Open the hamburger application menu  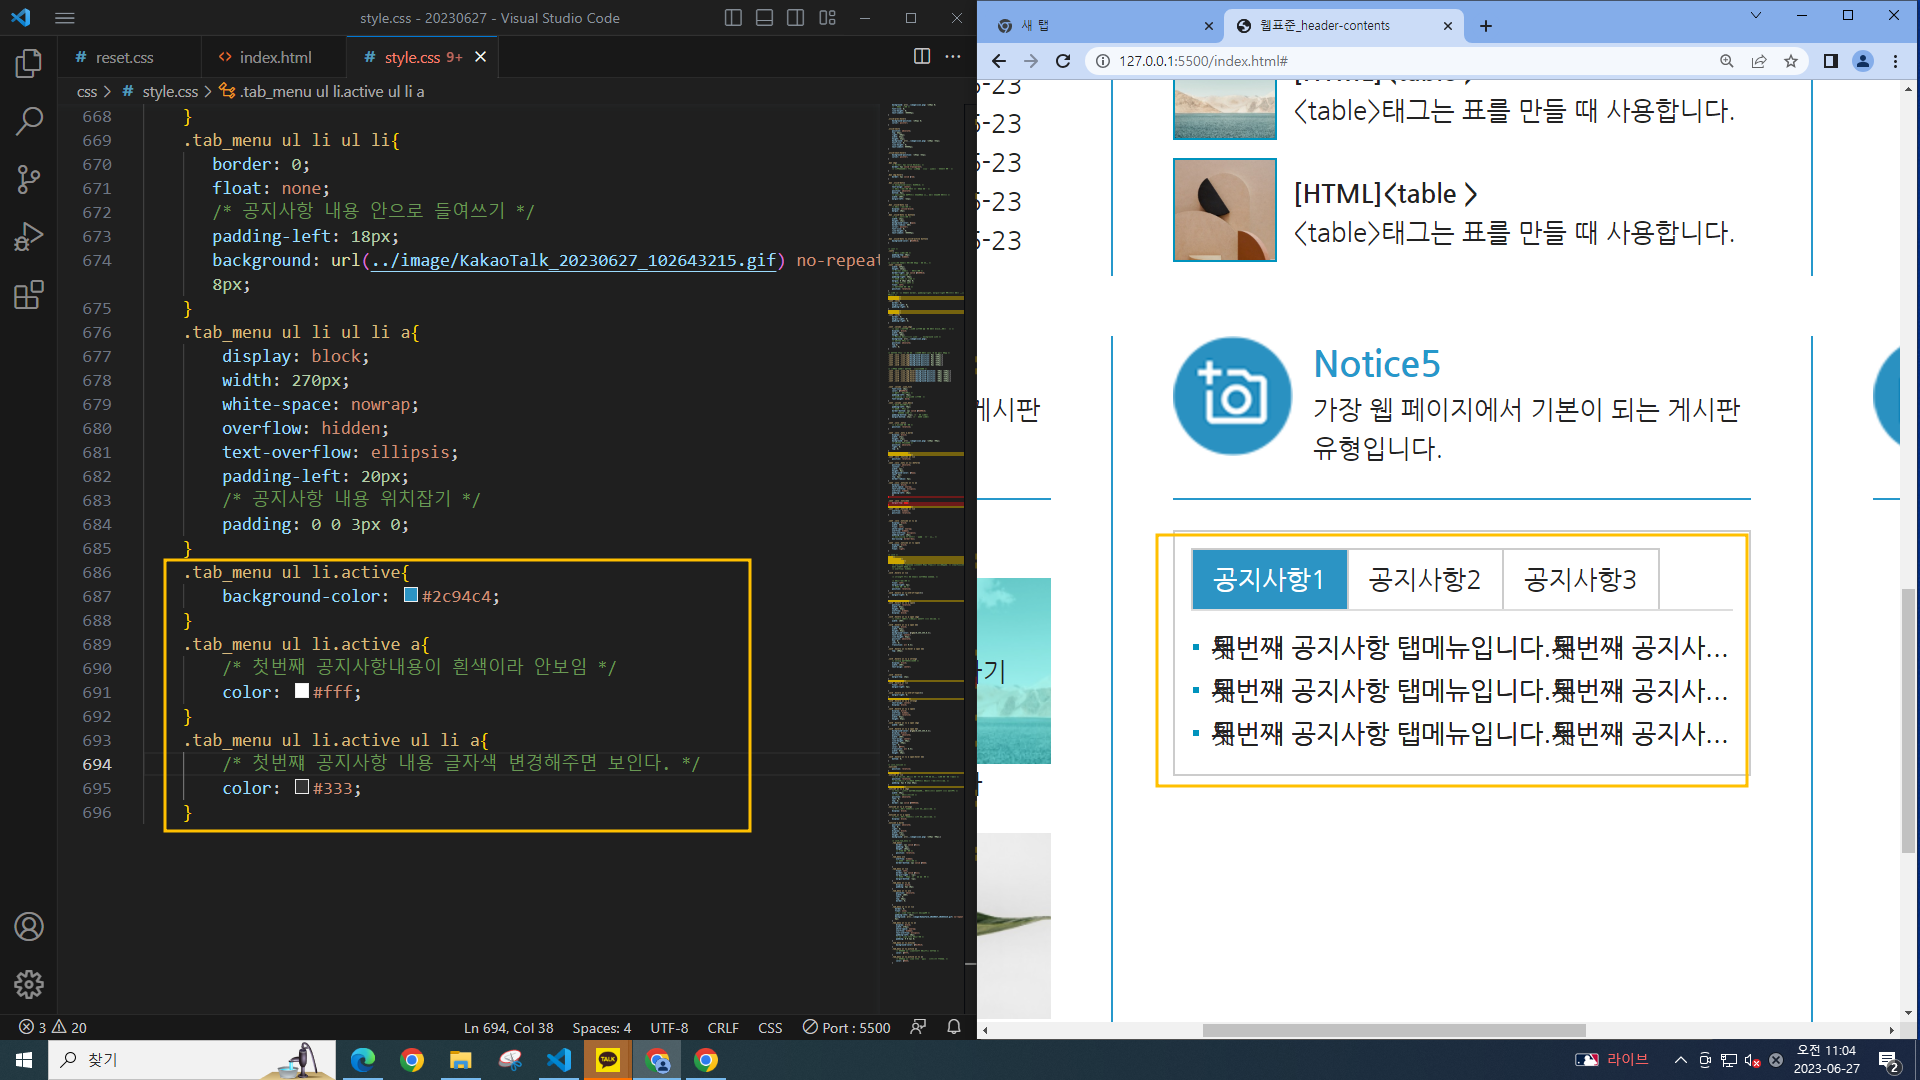(65, 18)
